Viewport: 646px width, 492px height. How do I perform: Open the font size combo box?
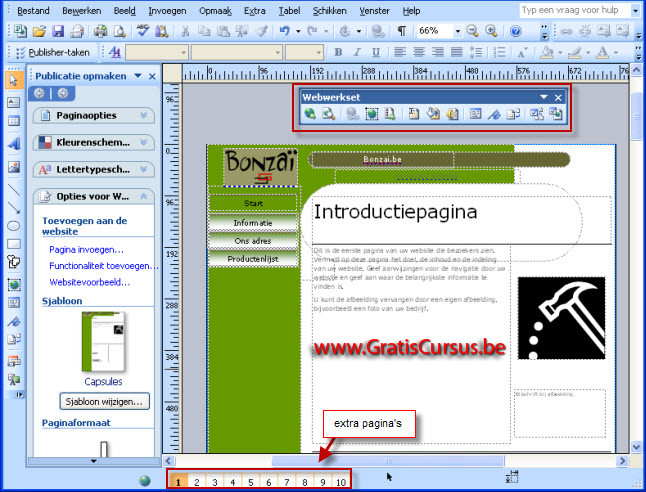click(304, 52)
